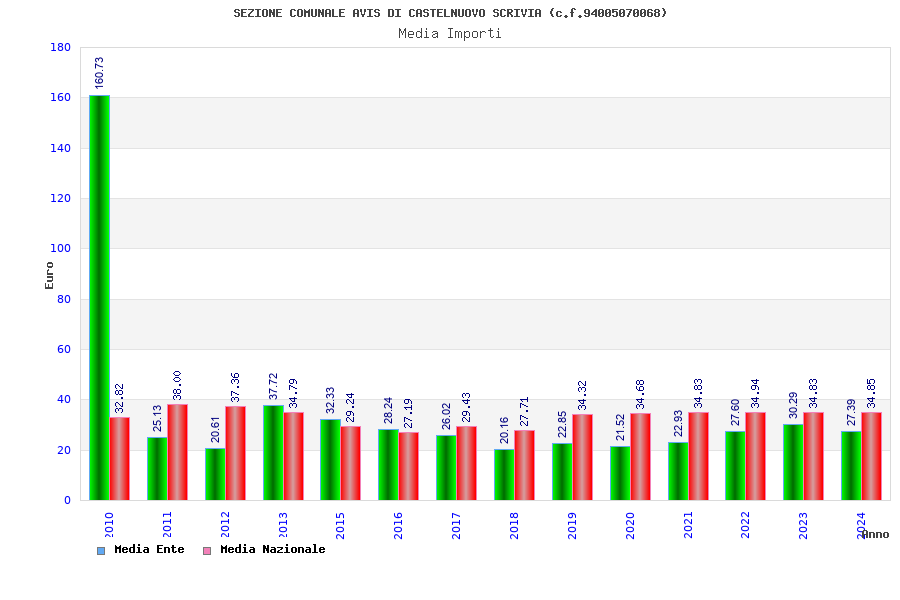The image size is (900, 600).
Task: Click the value label 34.85
Action: 871,393
